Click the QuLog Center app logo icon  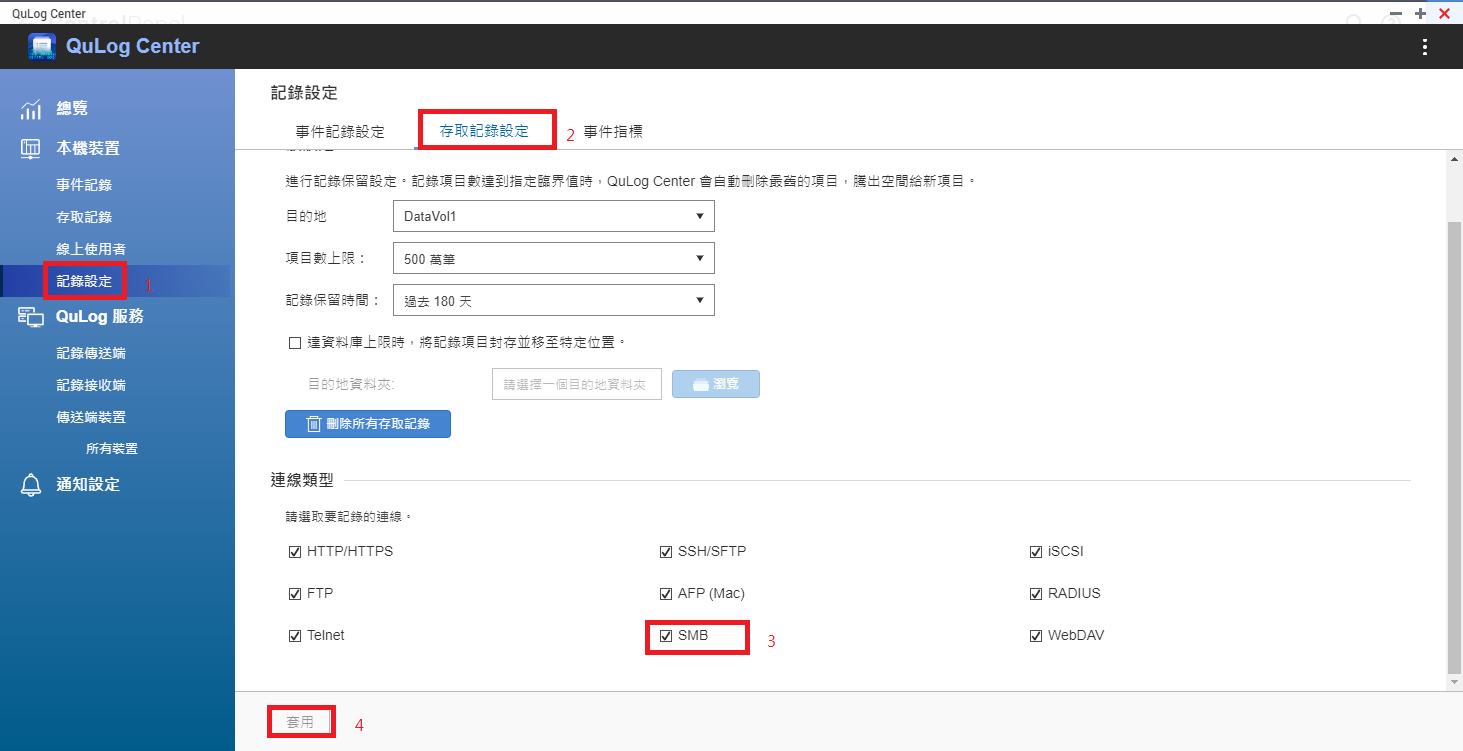[42, 47]
